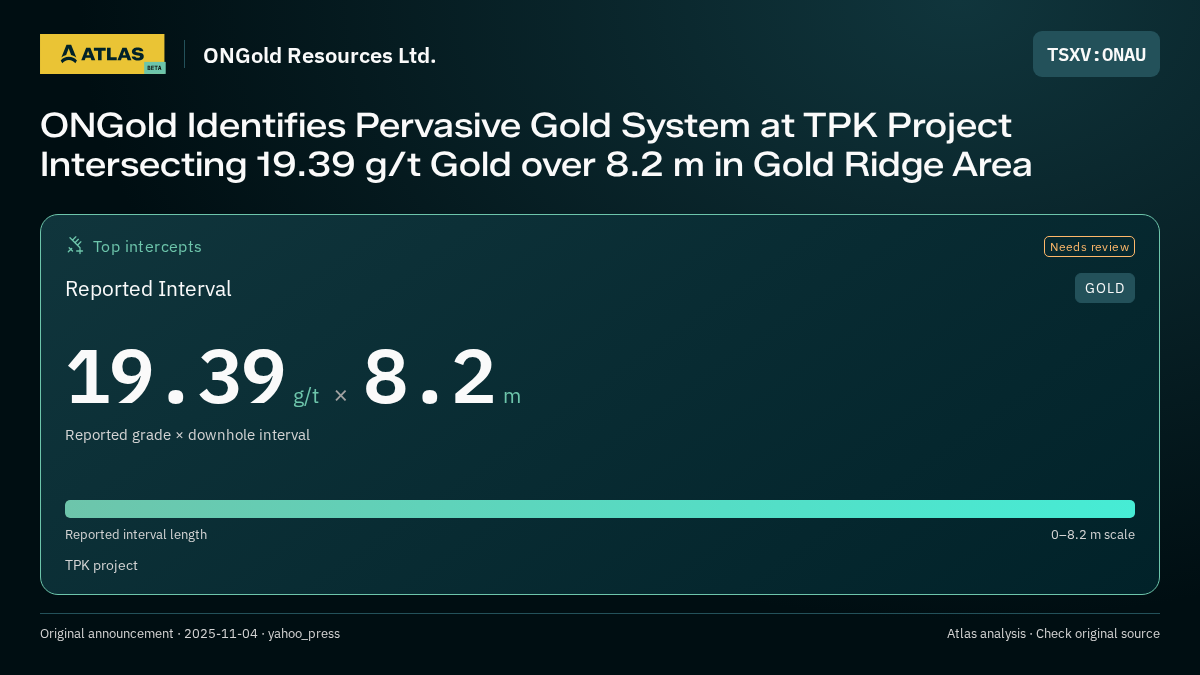This screenshot has height=675, width=1200.
Task: Click the Reported grade × downhole interval caption
Action: click(x=187, y=435)
